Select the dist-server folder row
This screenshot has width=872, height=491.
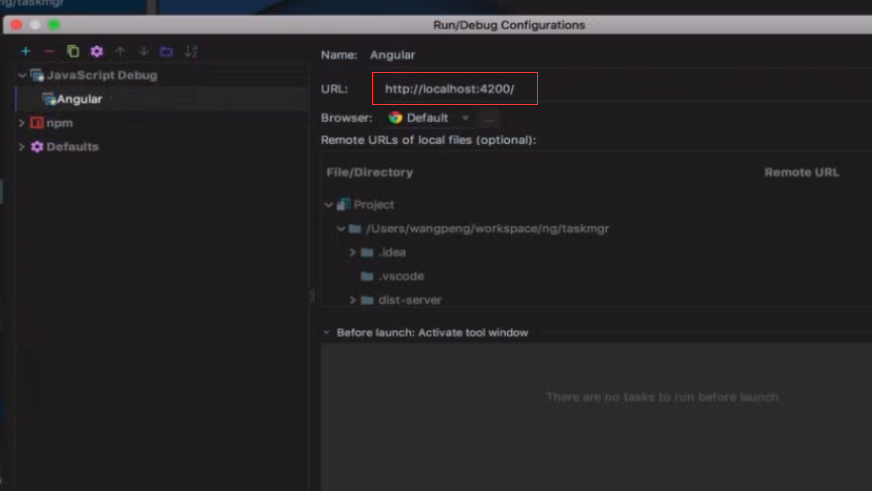(x=410, y=300)
